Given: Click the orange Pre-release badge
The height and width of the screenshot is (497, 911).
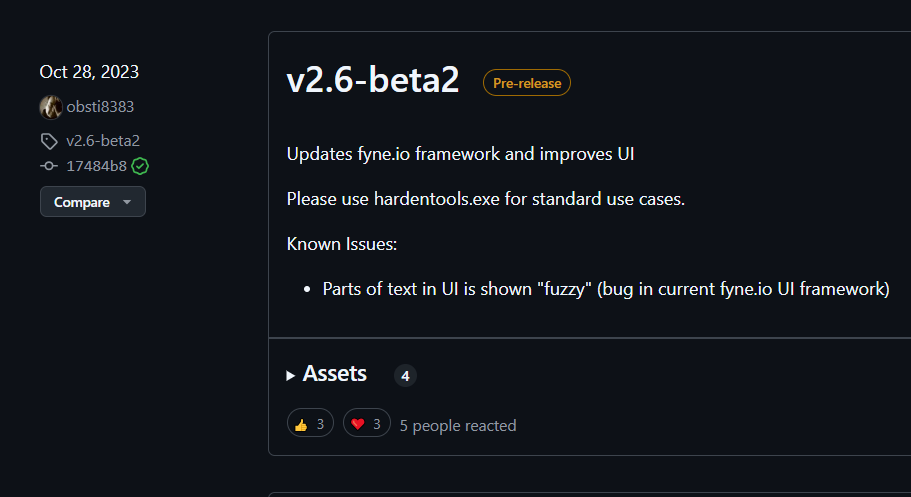Looking at the screenshot, I should coord(527,83).
